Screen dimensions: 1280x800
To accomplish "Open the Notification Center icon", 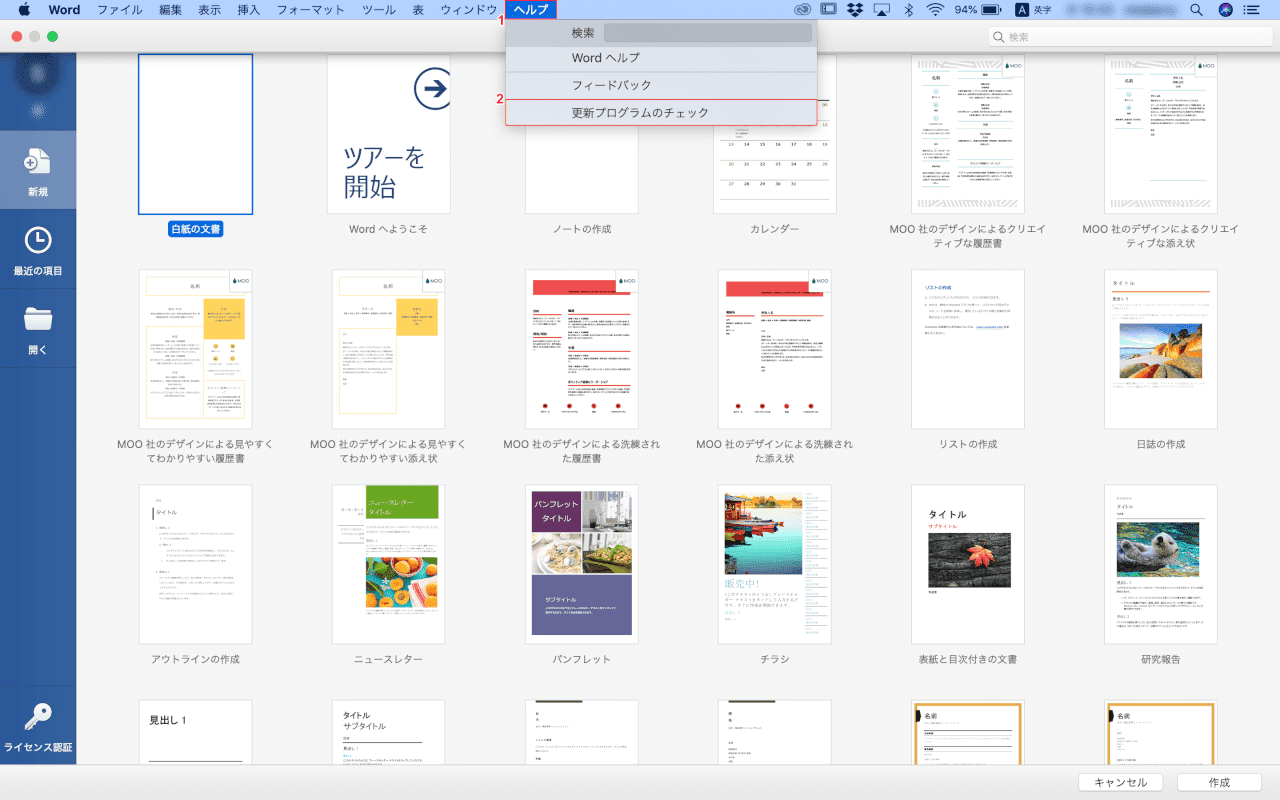I will tap(1252, 10).
